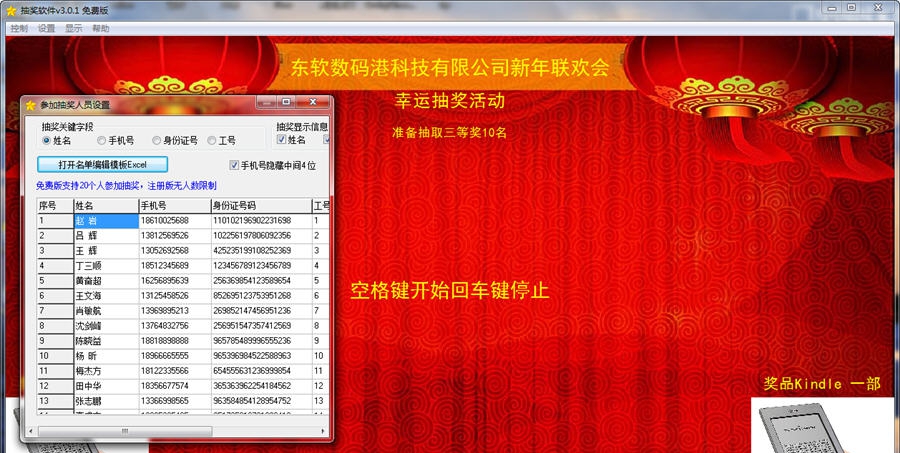
Task: Click phone number 18356677574
Action: coord(175,386)
